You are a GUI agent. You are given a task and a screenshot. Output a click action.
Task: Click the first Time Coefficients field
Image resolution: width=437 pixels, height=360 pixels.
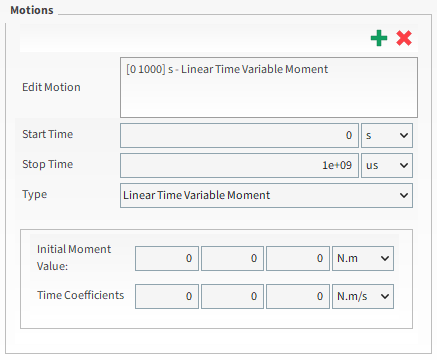(x=167, y=296)
